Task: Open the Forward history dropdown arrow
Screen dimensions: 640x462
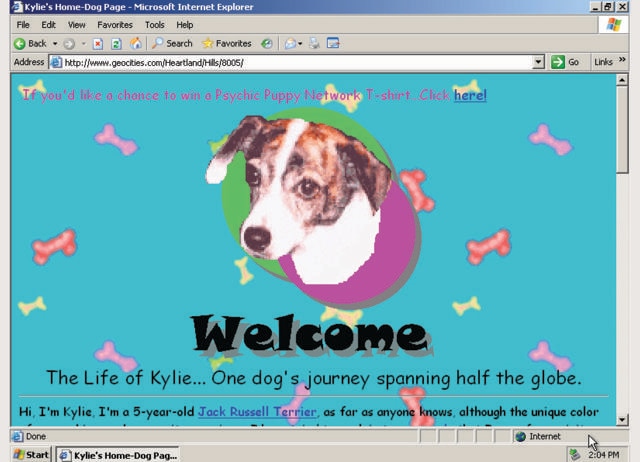Action: click(x=83, y=44)
